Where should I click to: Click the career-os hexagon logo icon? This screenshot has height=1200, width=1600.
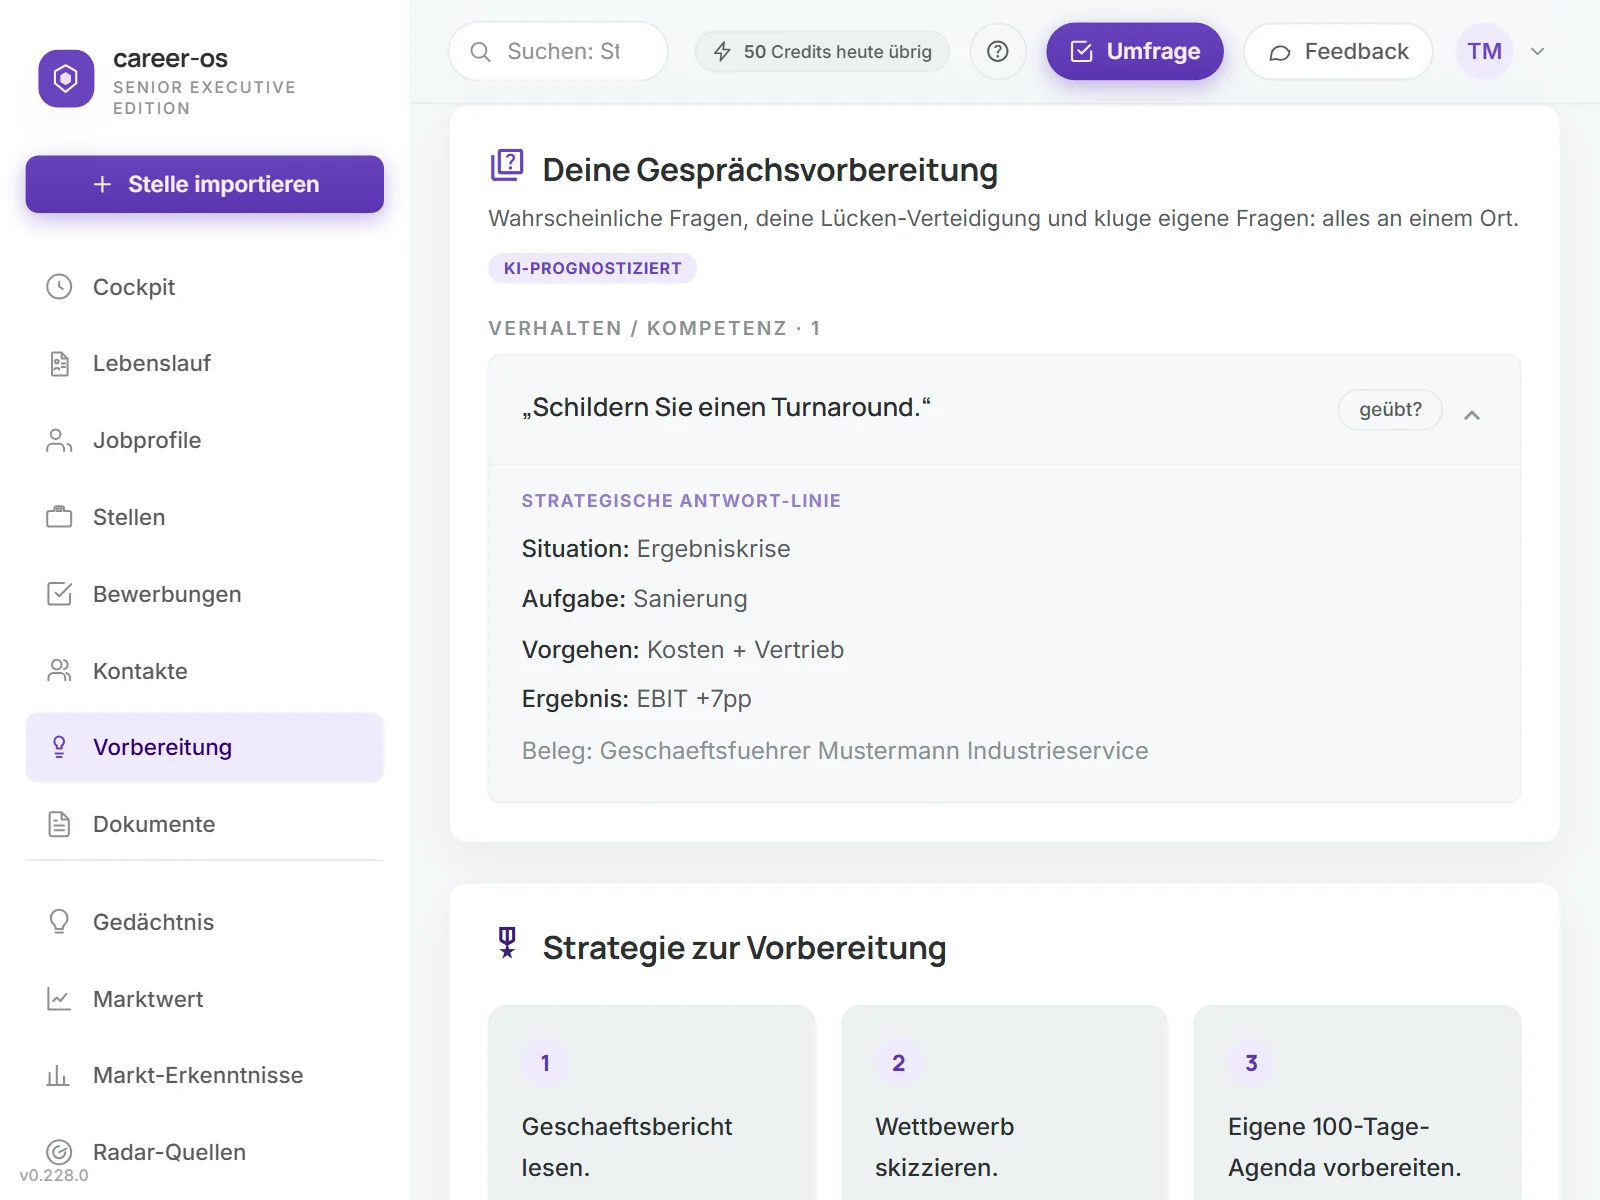click(x=66, y=78)
